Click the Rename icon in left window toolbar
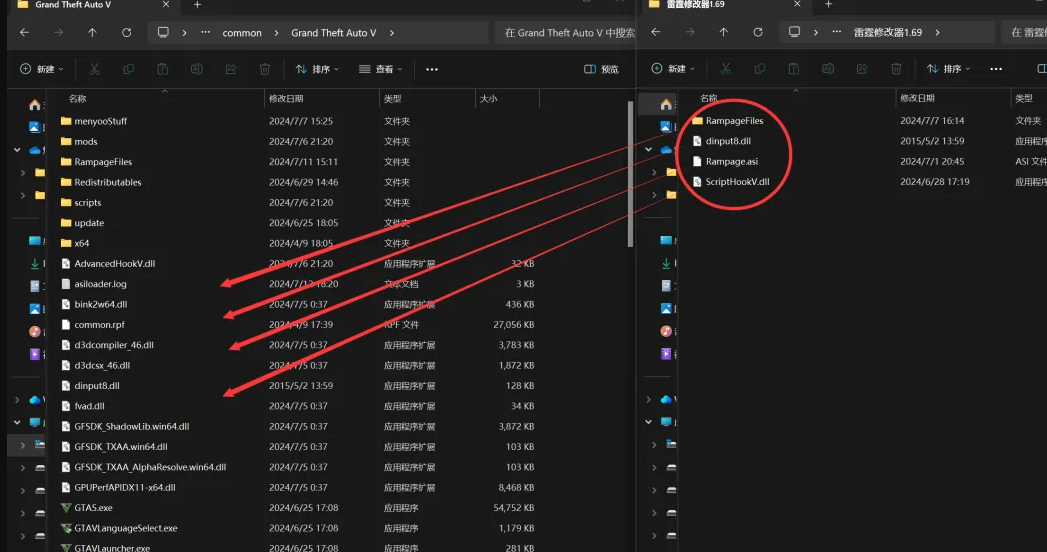The height and width of the screenshot is (552, 1047). [x=196, y=69]
